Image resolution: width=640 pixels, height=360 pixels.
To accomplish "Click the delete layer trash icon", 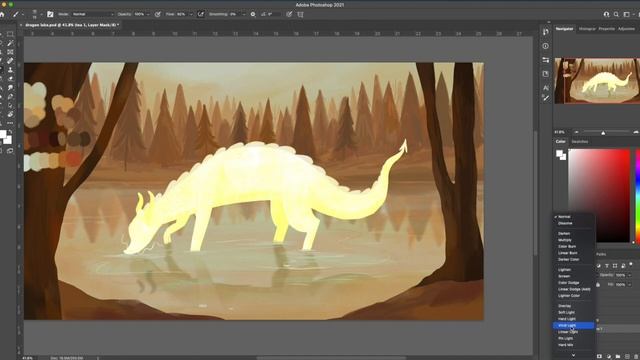I will coord(636,356).
